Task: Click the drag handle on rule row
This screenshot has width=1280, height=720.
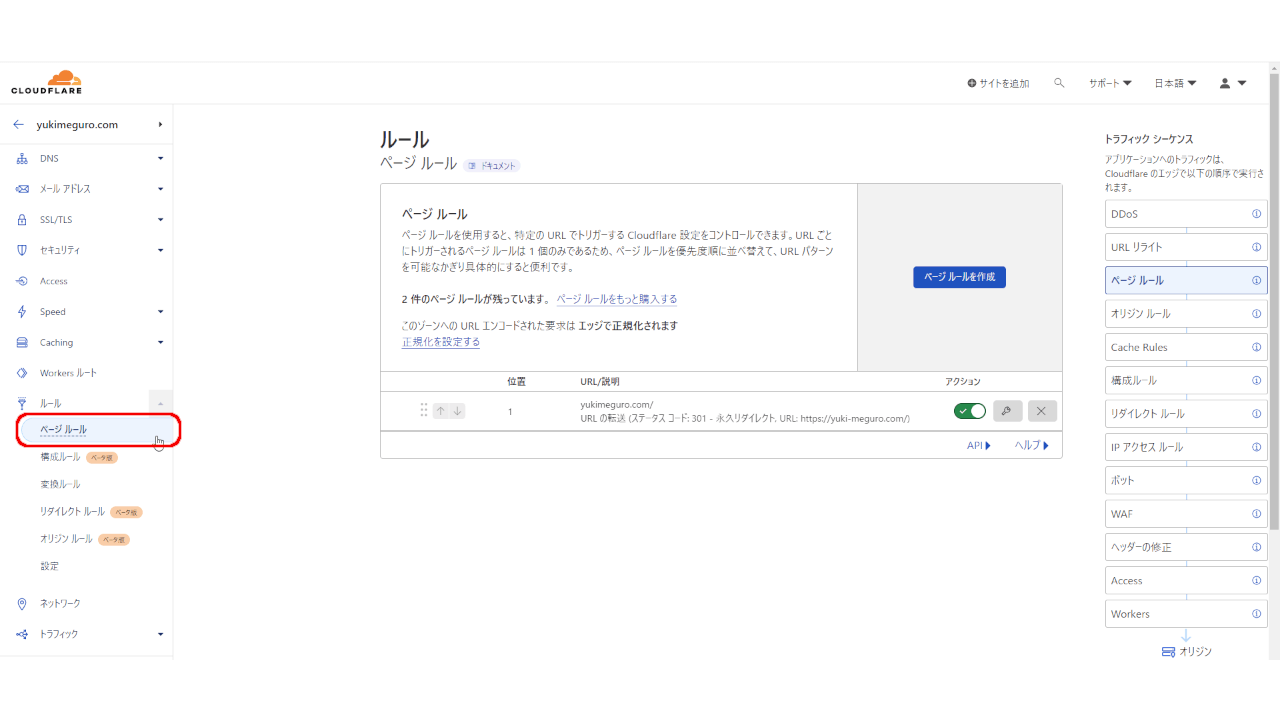Action: pyautogui.click(x=424, y=411)
